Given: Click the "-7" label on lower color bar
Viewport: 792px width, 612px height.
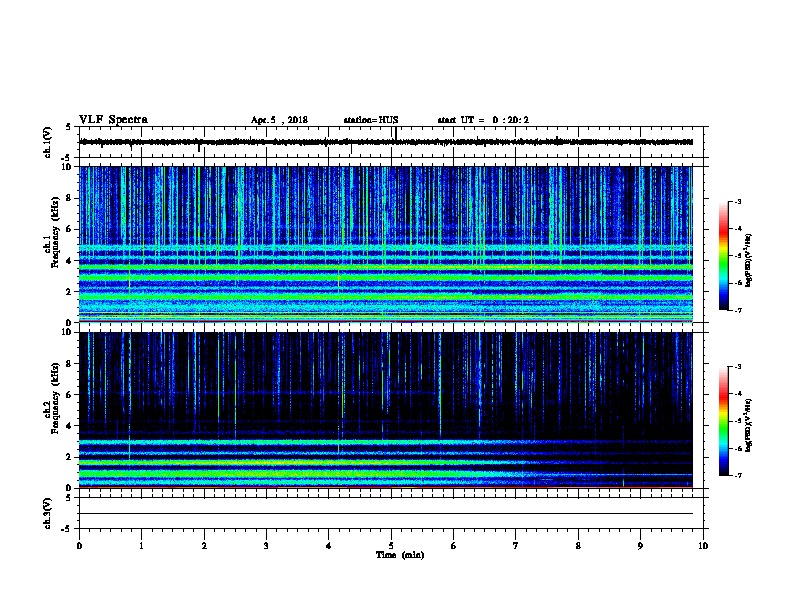Looking at the screenshot, I should click(737, 476).
